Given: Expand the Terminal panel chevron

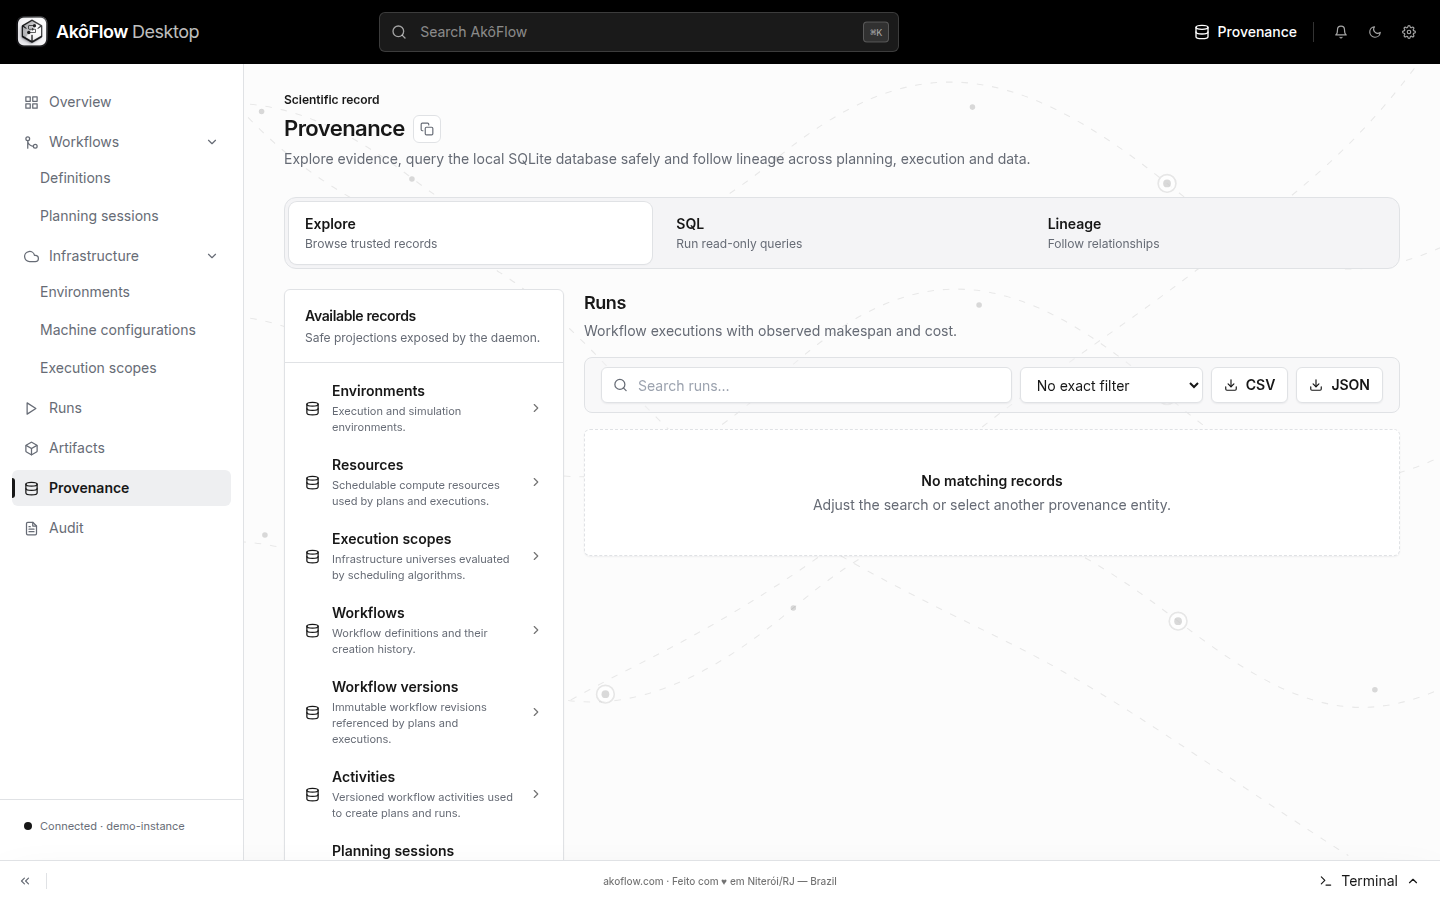Looking at the screenshot, I should click(x=1413, y=881).
